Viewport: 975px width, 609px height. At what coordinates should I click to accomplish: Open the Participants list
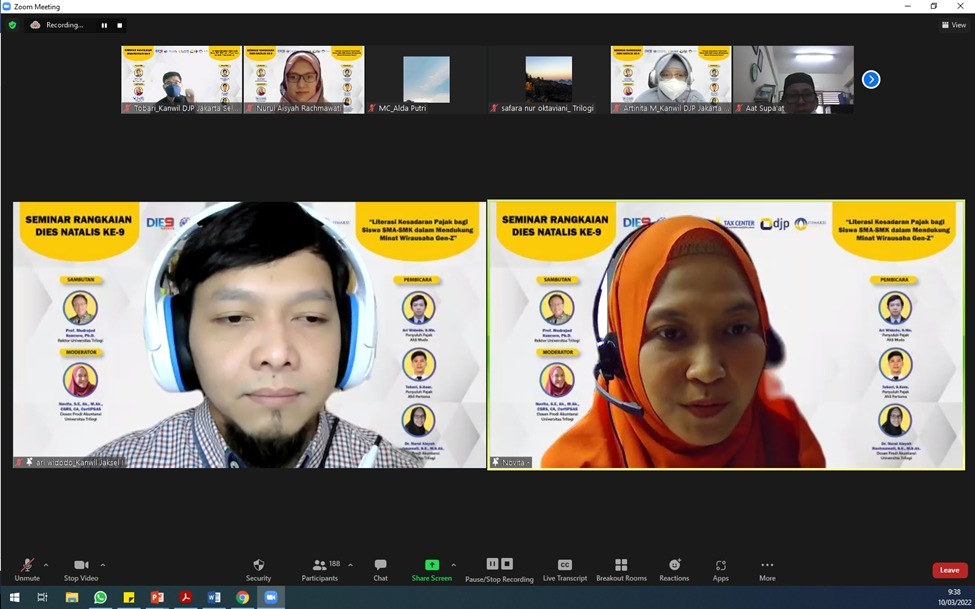(x=320, y=569)
